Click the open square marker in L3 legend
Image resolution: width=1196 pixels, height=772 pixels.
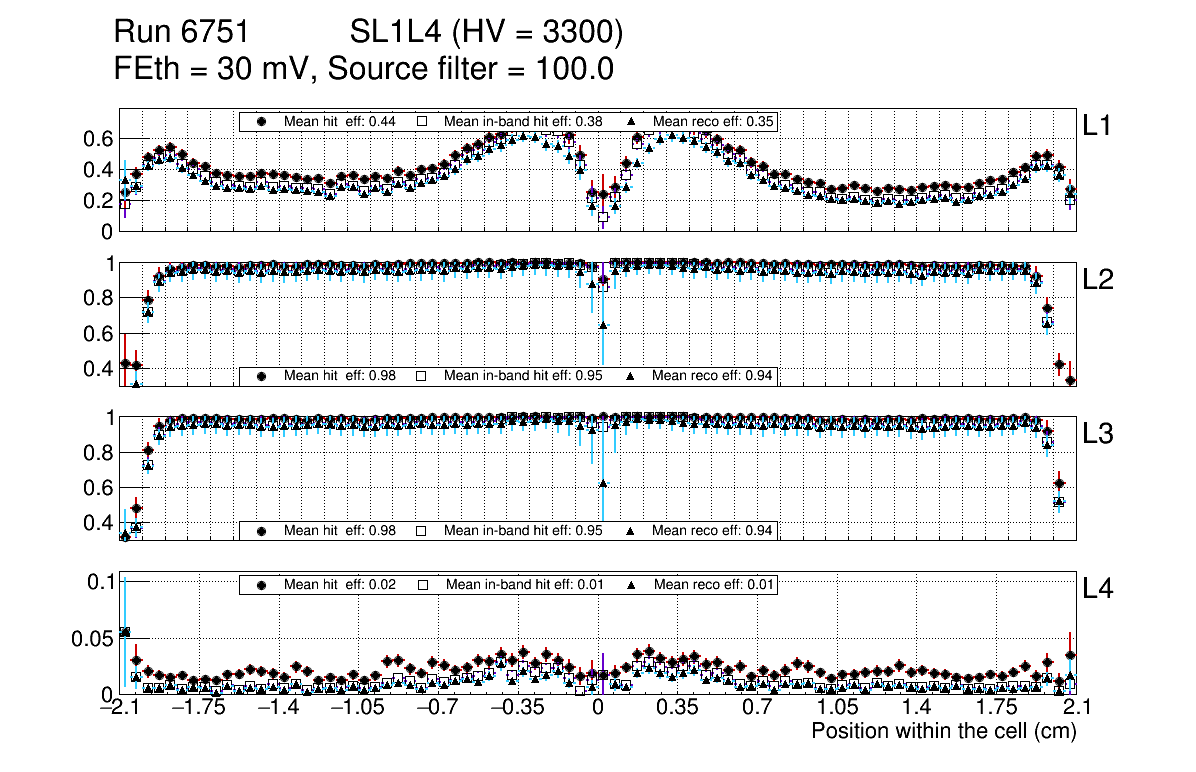[x=422, y=530]
